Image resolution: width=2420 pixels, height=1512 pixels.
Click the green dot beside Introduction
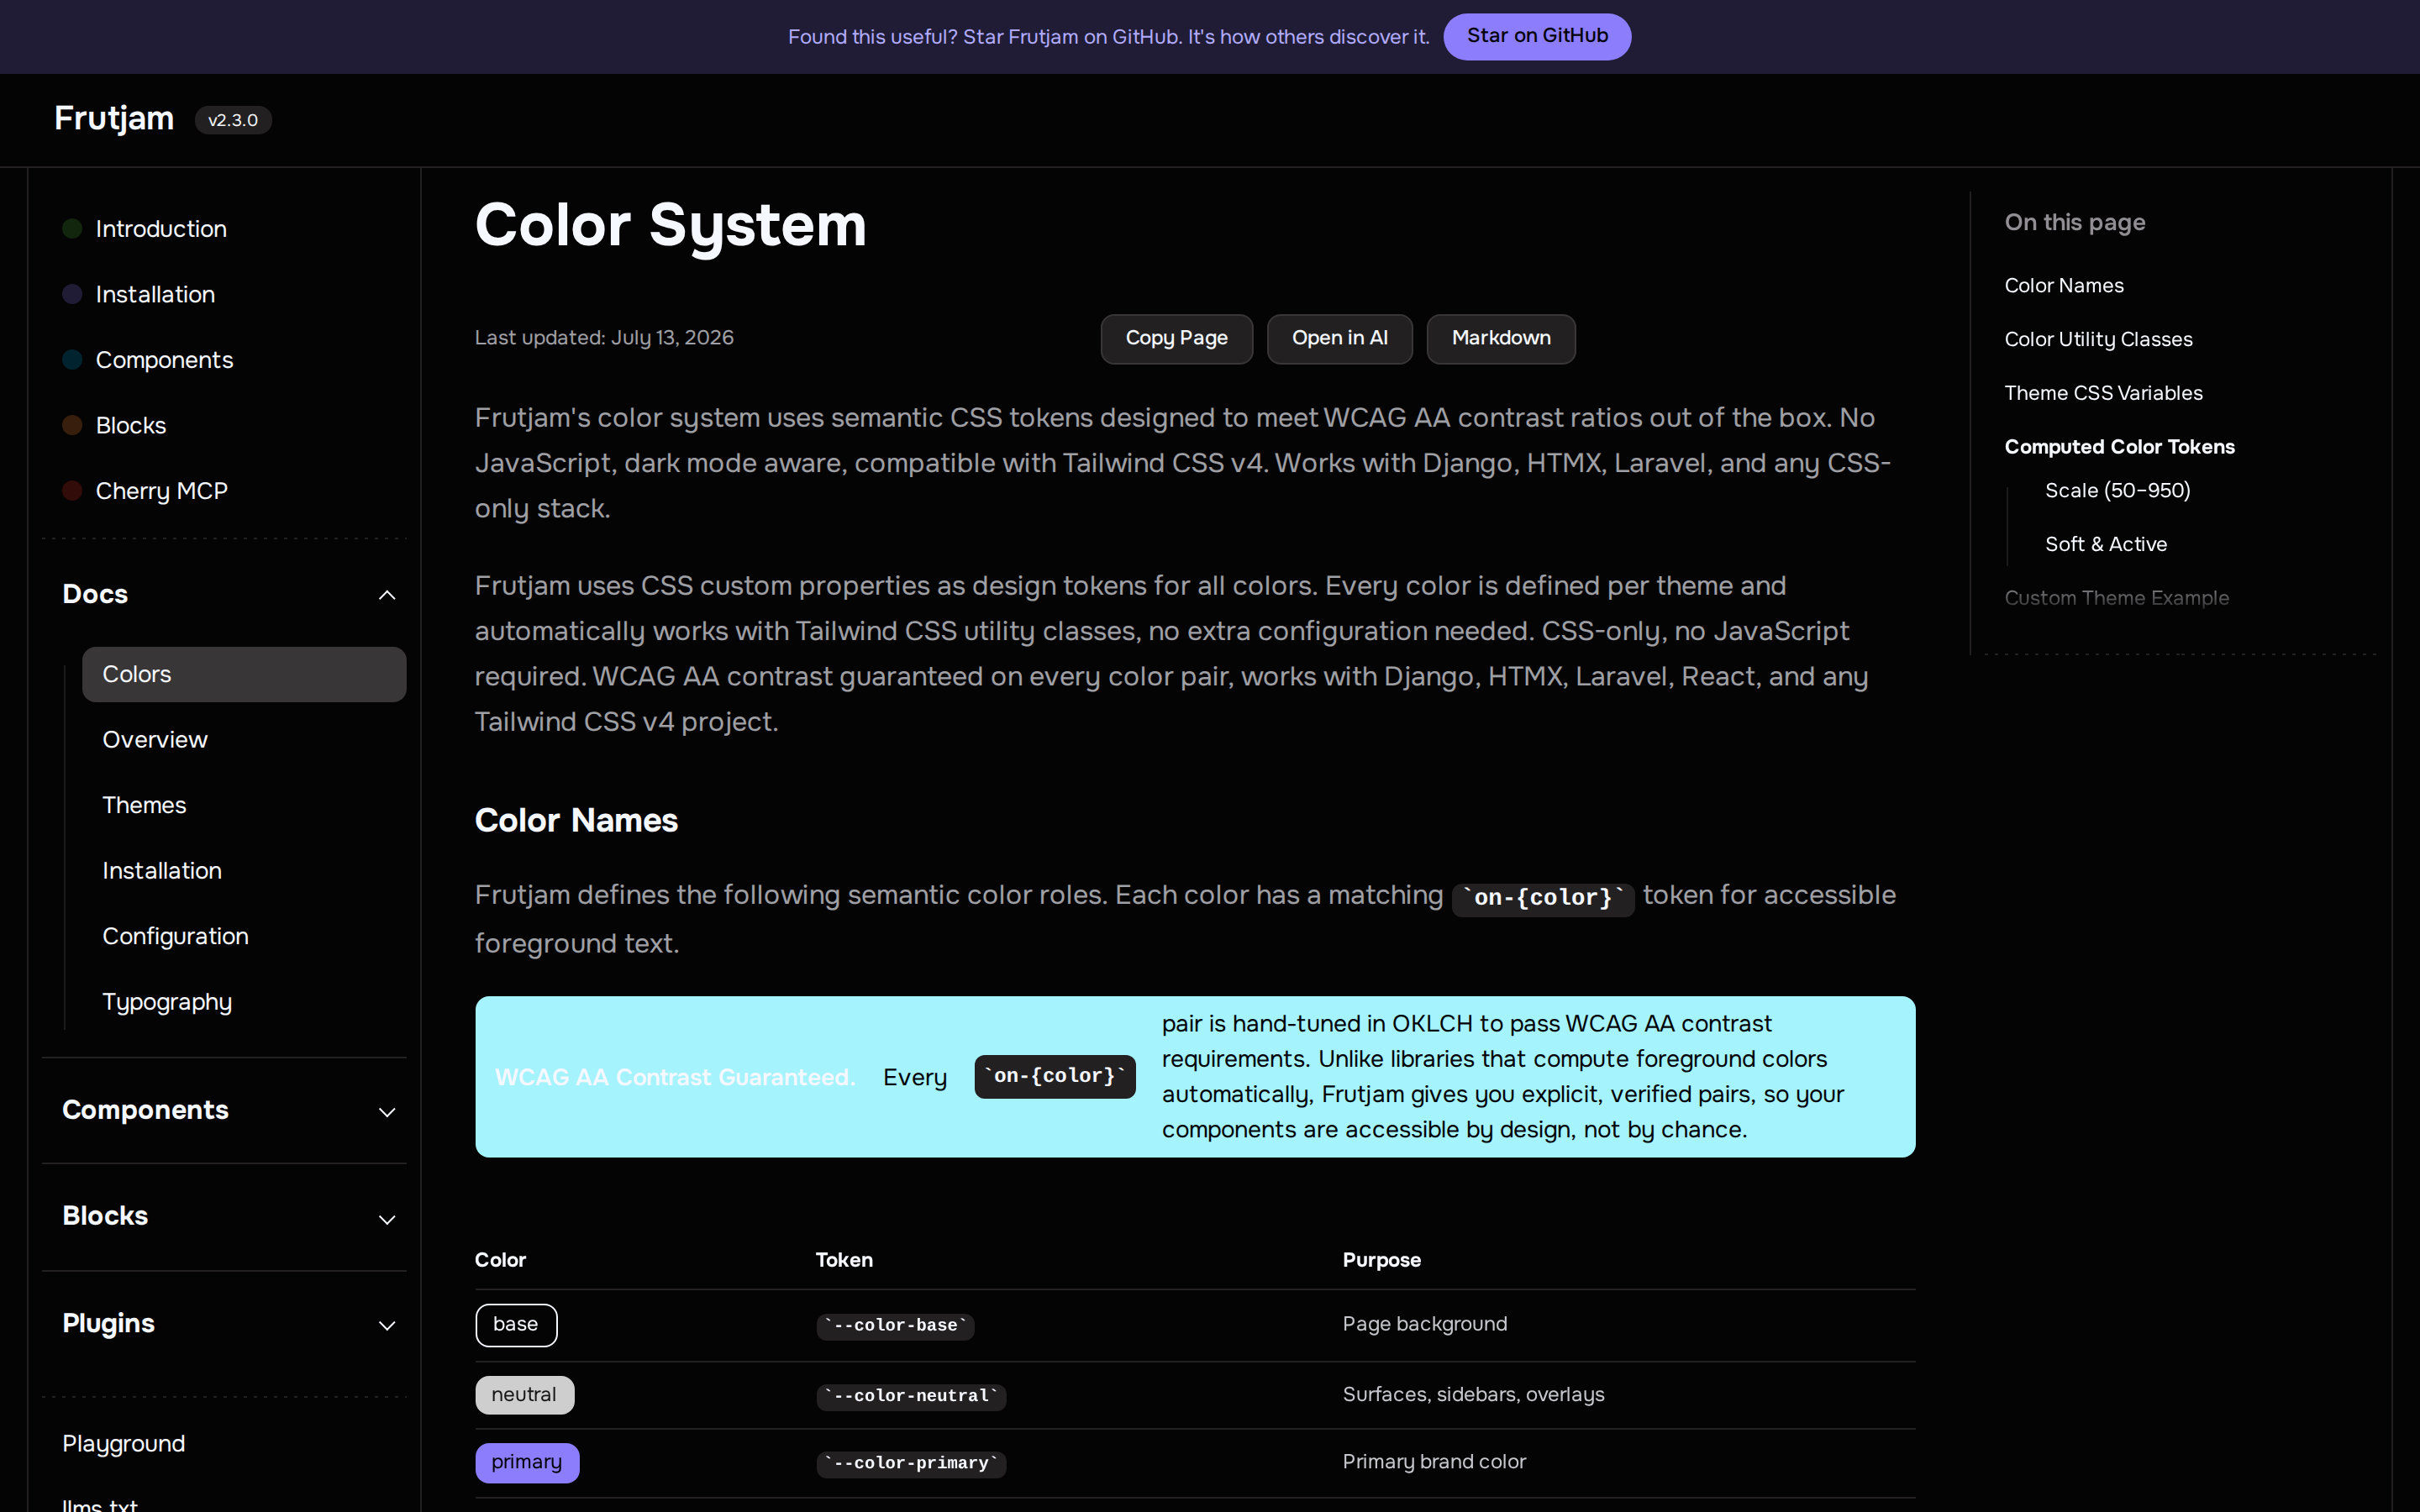click(72, 229)
